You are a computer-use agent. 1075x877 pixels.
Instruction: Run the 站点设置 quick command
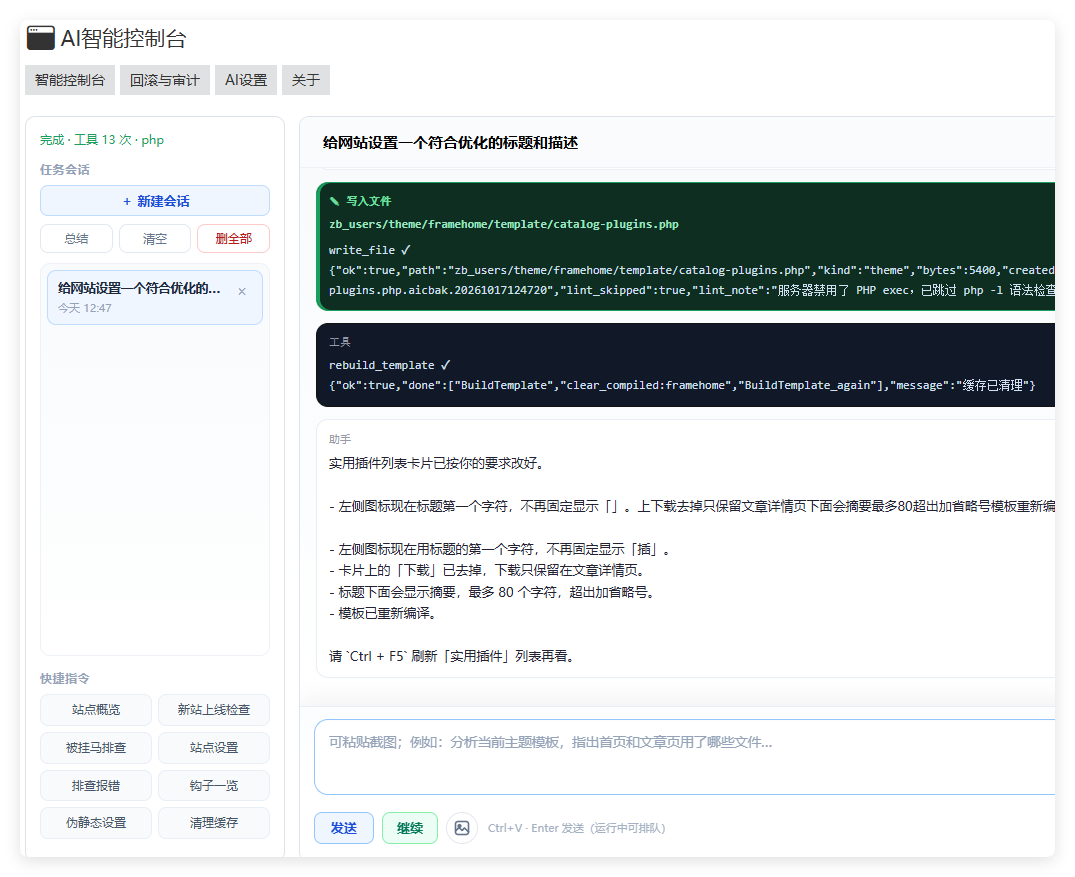214,747
